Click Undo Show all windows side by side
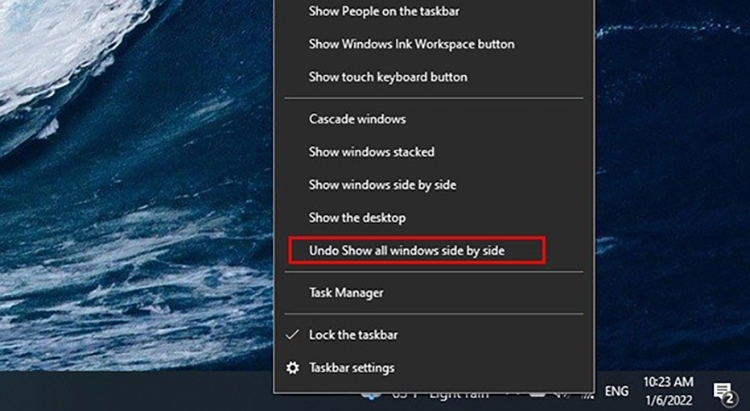The image size is (750, 411). pyautogui.click(x=406, y=250)
